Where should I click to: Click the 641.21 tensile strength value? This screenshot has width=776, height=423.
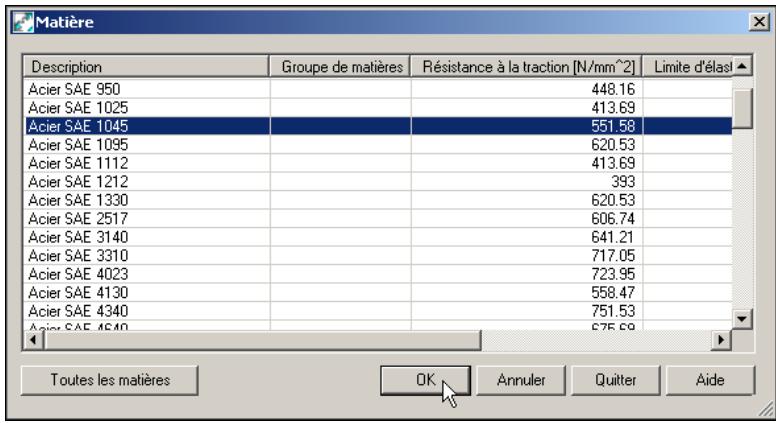(x=613, y=237)
